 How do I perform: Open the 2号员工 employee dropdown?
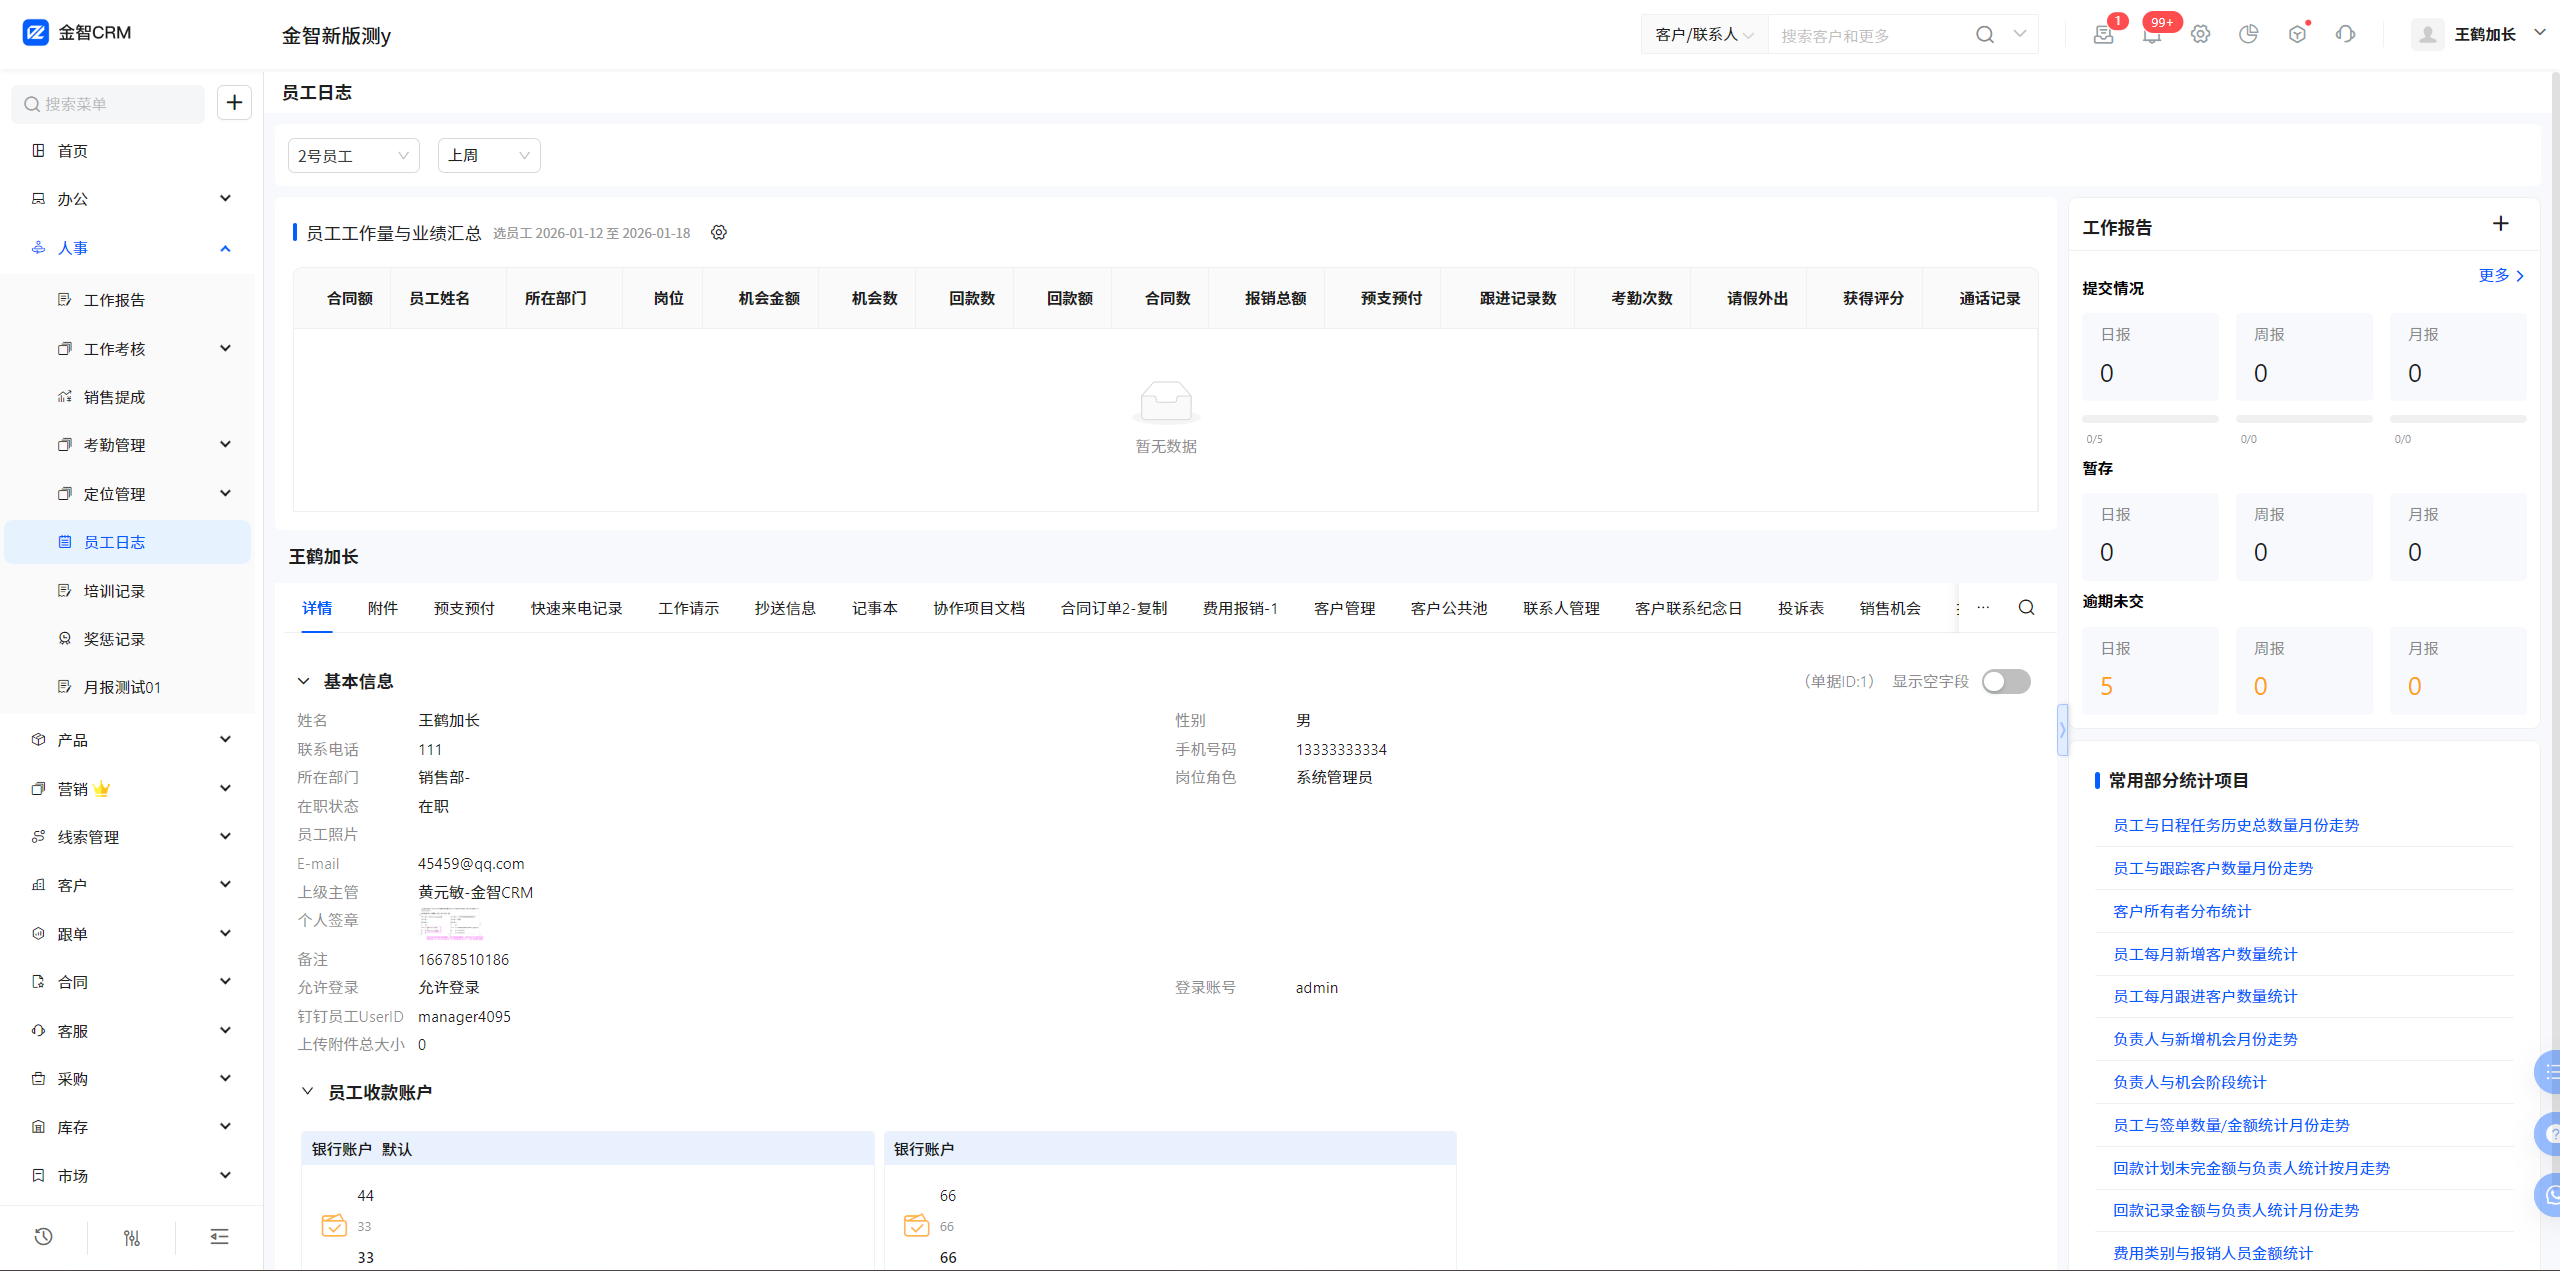click(x=353, y=156)
